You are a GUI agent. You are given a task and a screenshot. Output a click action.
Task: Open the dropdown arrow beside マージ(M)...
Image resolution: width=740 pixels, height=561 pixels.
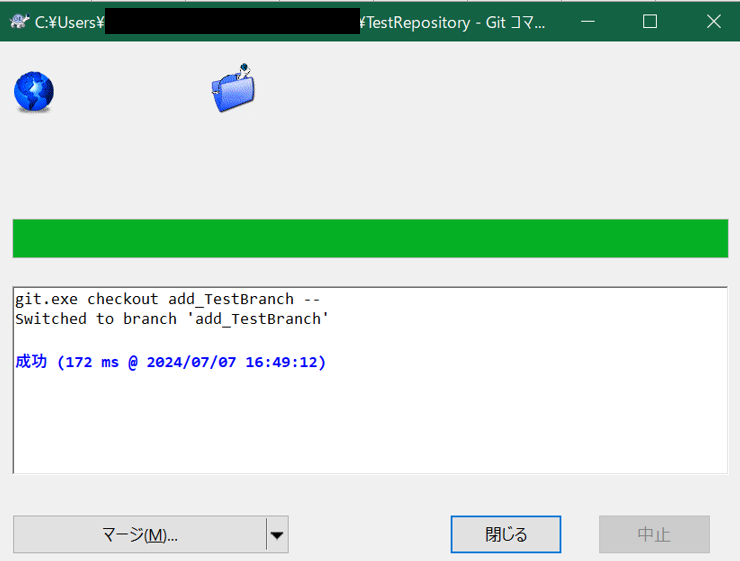coord(278,535)
